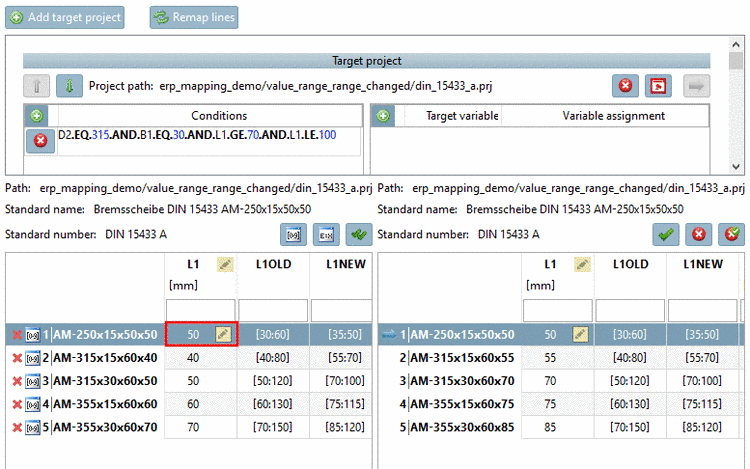Click the Remap lines button
This screenshot has width=750, height=469.
[194, 17]
